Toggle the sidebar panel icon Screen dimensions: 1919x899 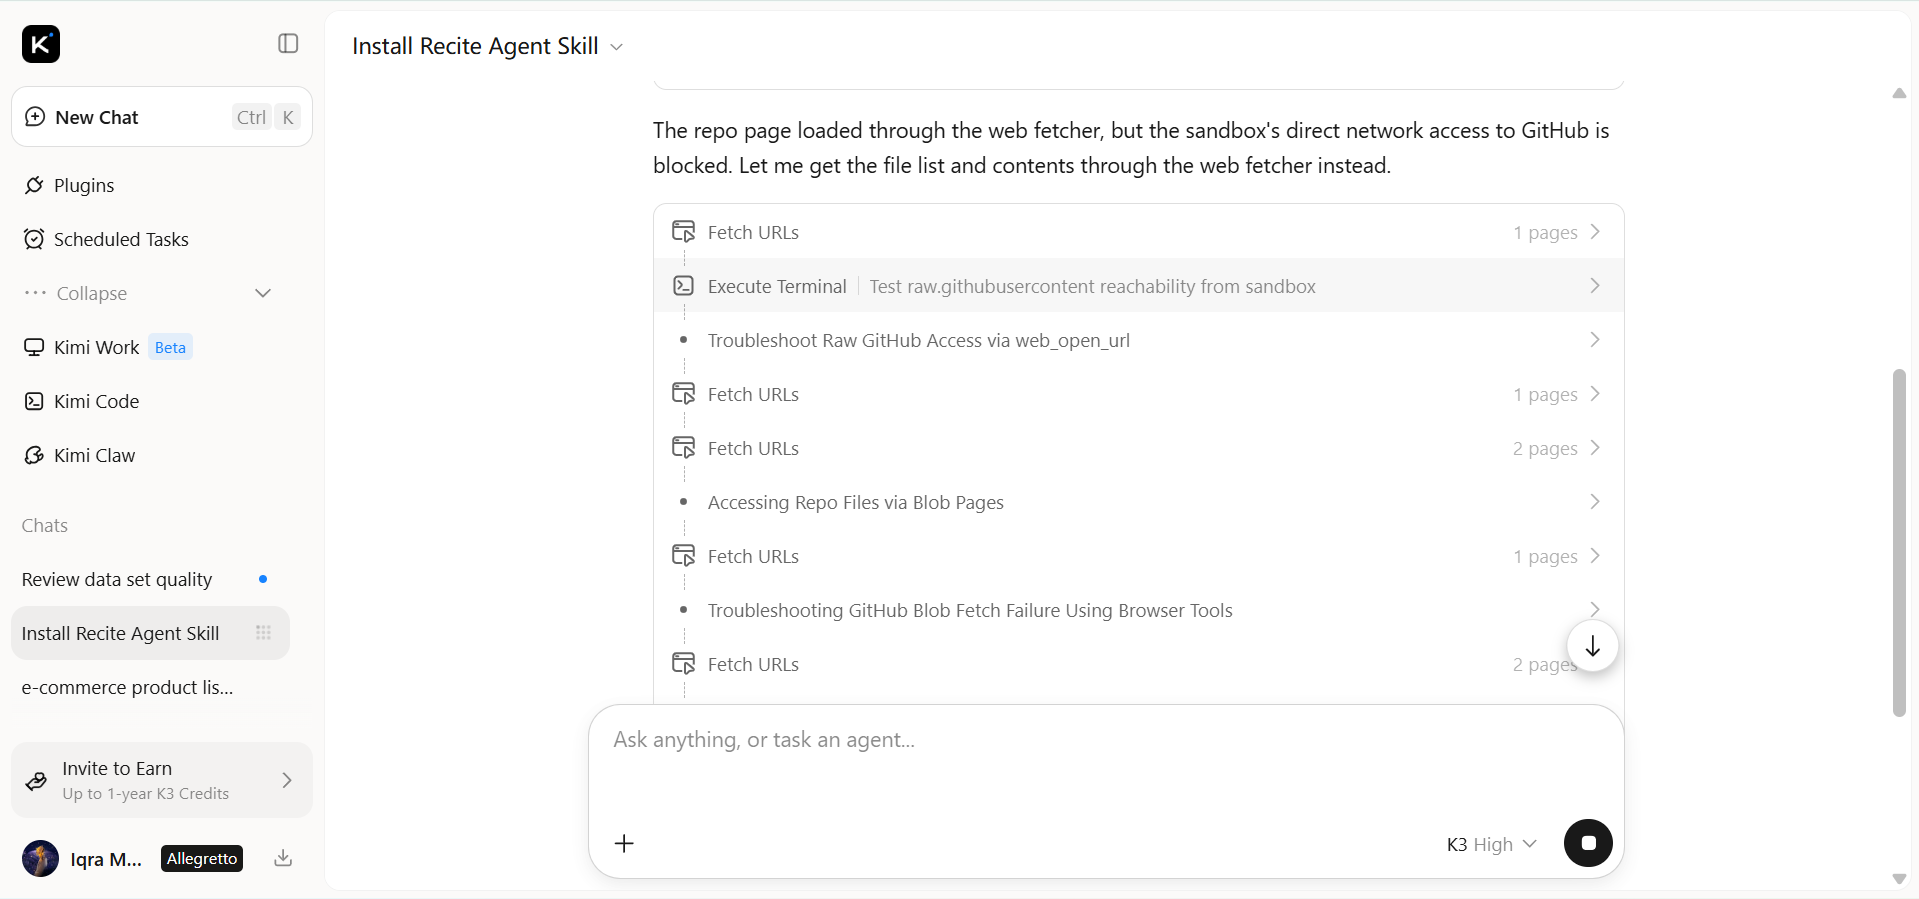click(x=288, y=43)
